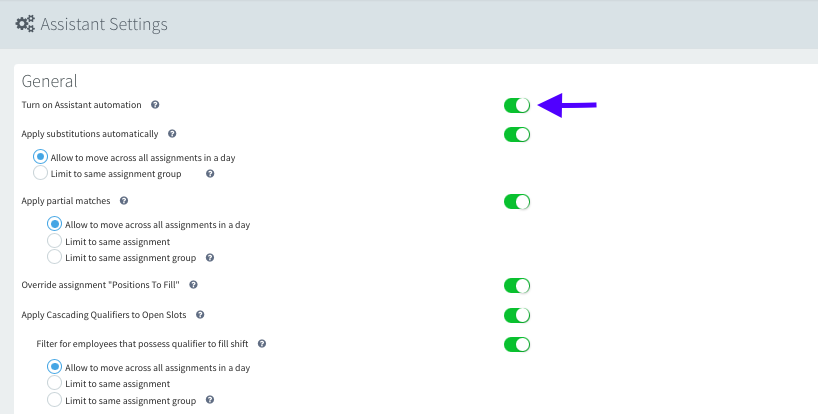This screenshot has width=818, height=414.
Task: Select Allow to move across all assignments under qualifier filter
Action: [x=54, y=367]
